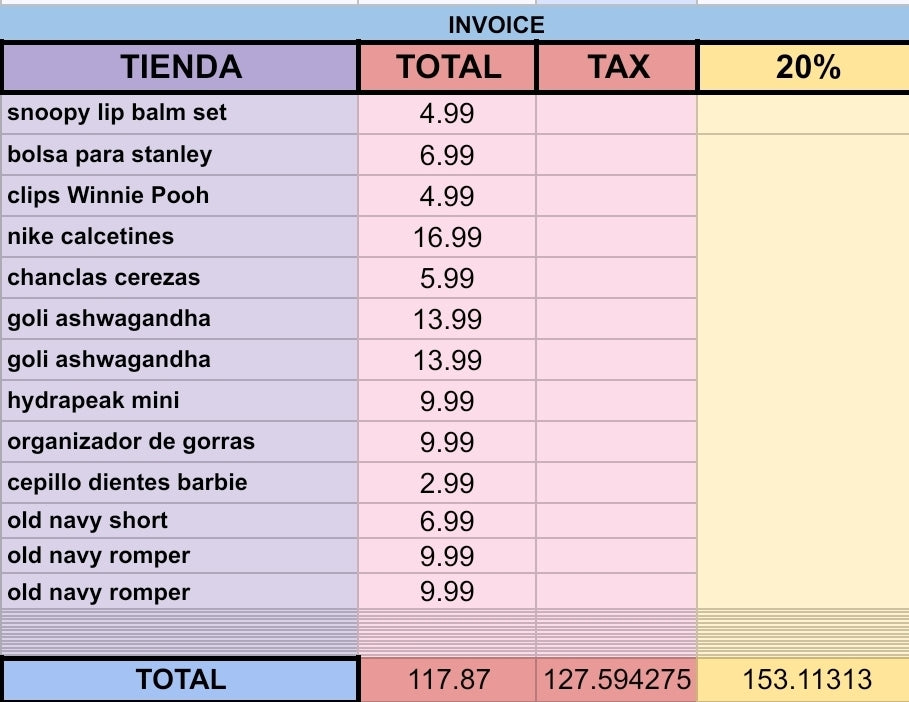Click the organizador de gorras cell
This screenshot has height=702, width=909.
click(x=180, y=441)
